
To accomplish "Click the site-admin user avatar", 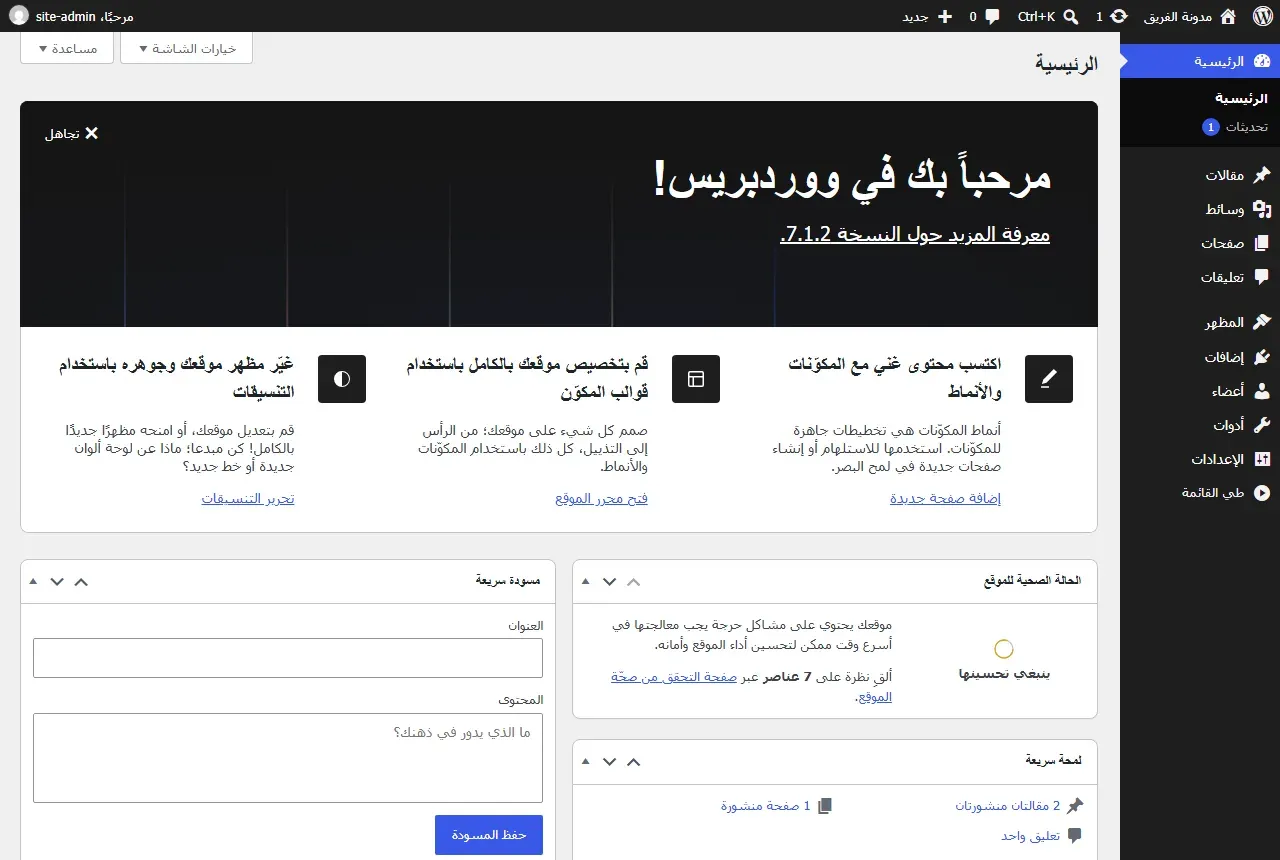I will (19, 16).
